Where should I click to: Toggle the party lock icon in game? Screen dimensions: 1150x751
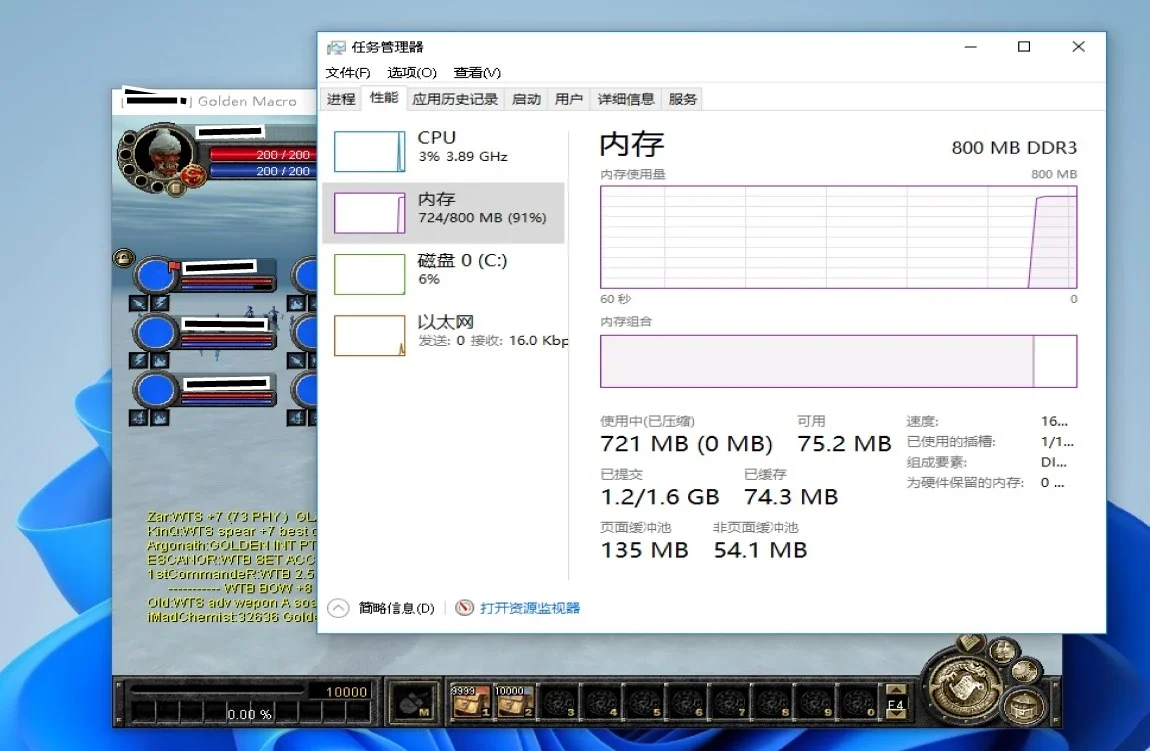[x=123, y=257]
